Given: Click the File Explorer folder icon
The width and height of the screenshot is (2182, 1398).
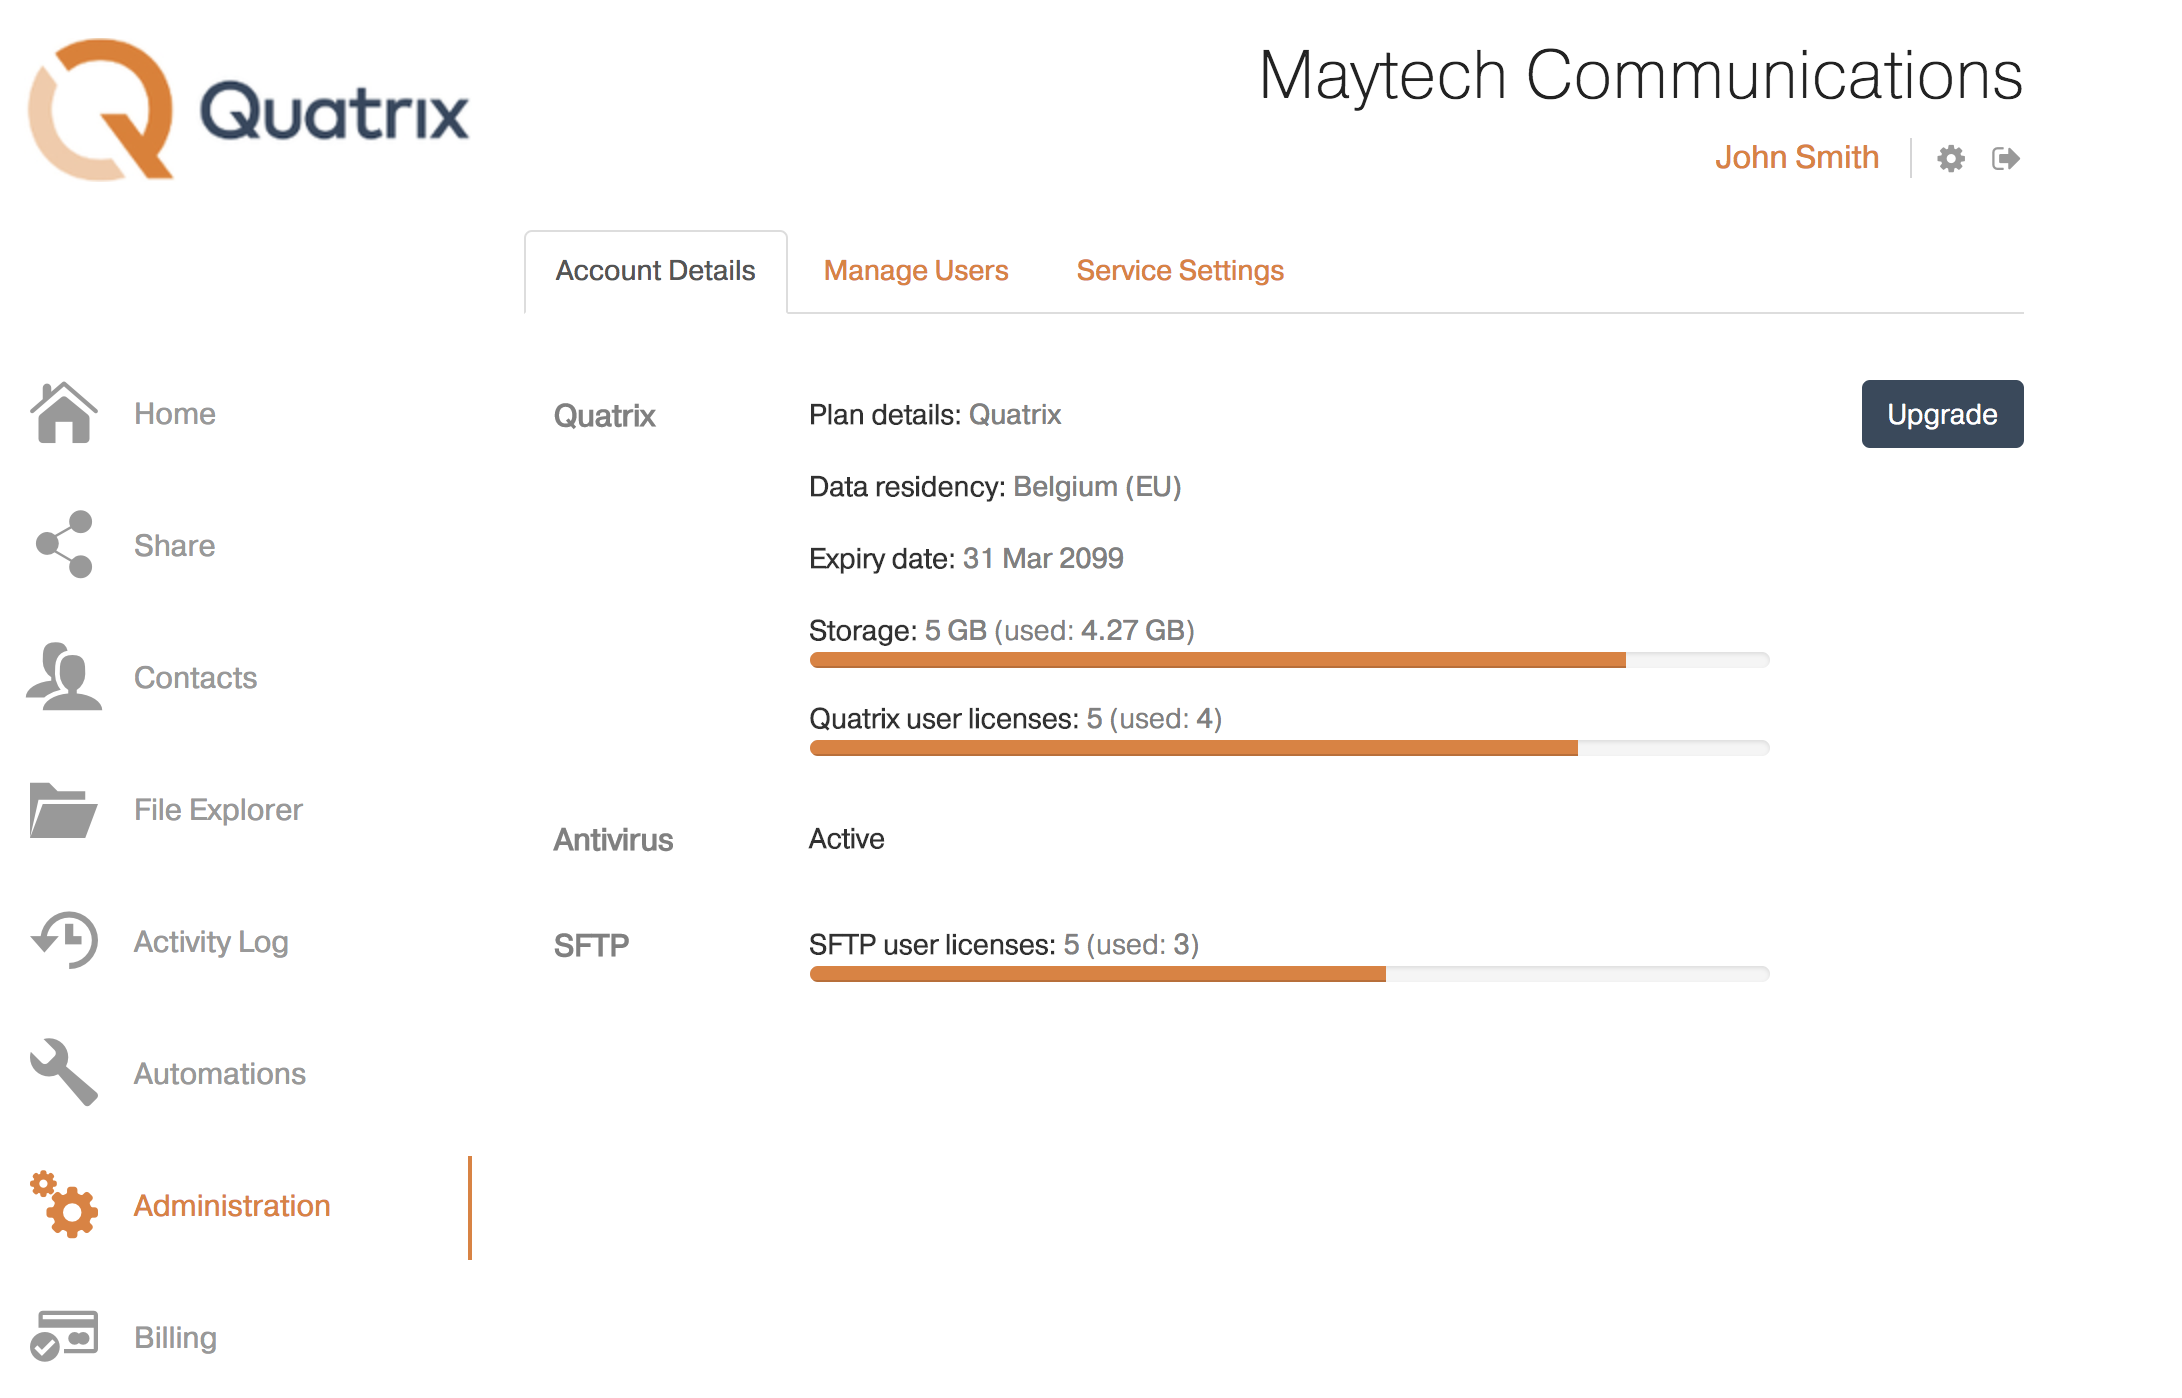Looking at the screenshot, I should point(63,809).
